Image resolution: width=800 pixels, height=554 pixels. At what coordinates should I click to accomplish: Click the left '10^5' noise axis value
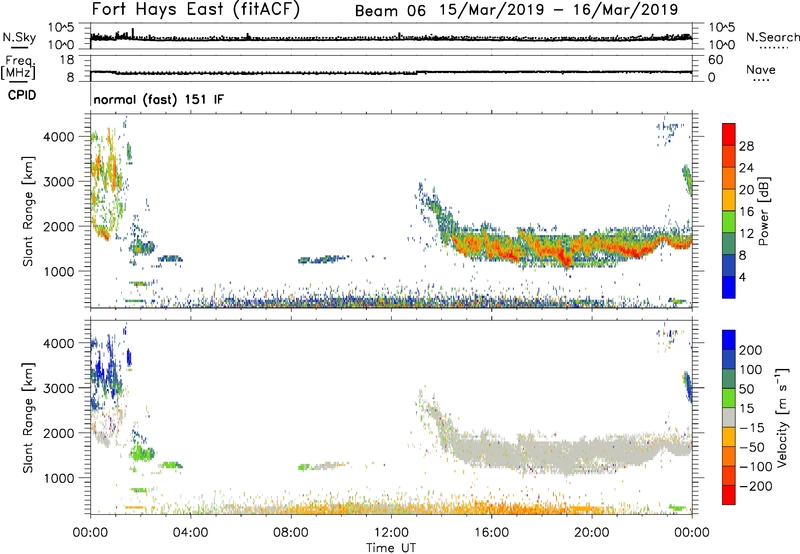click(61, 28)
